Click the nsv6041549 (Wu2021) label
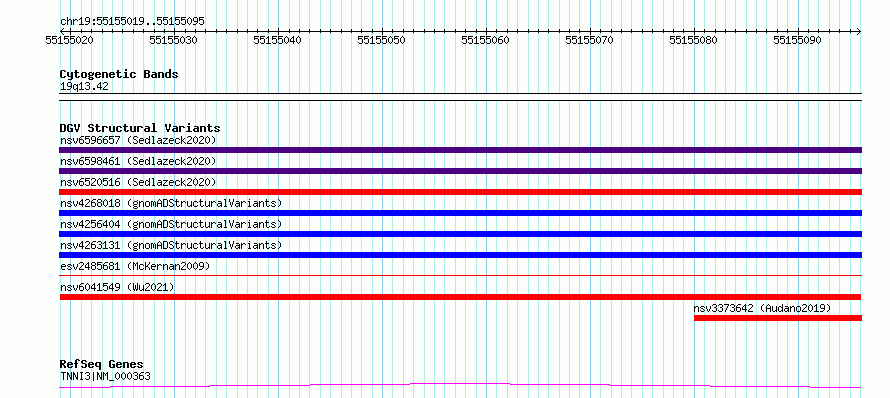 pos(117,287)
